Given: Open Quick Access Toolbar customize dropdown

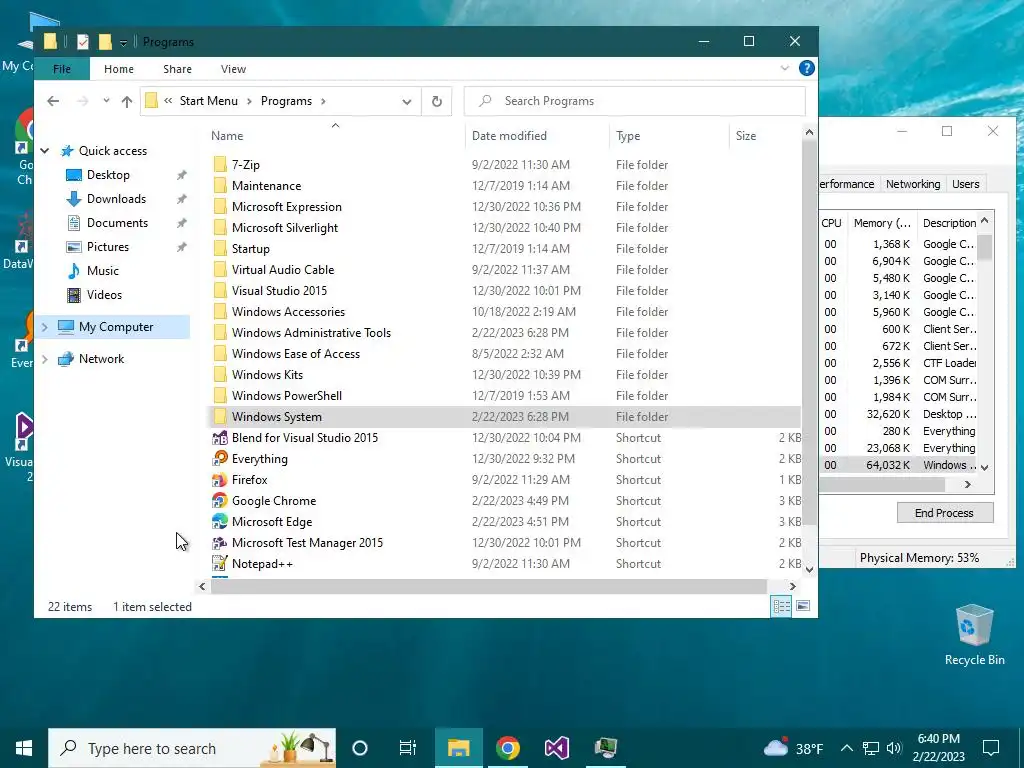Looking at the screenshot, I should click(x=123, y=42).
